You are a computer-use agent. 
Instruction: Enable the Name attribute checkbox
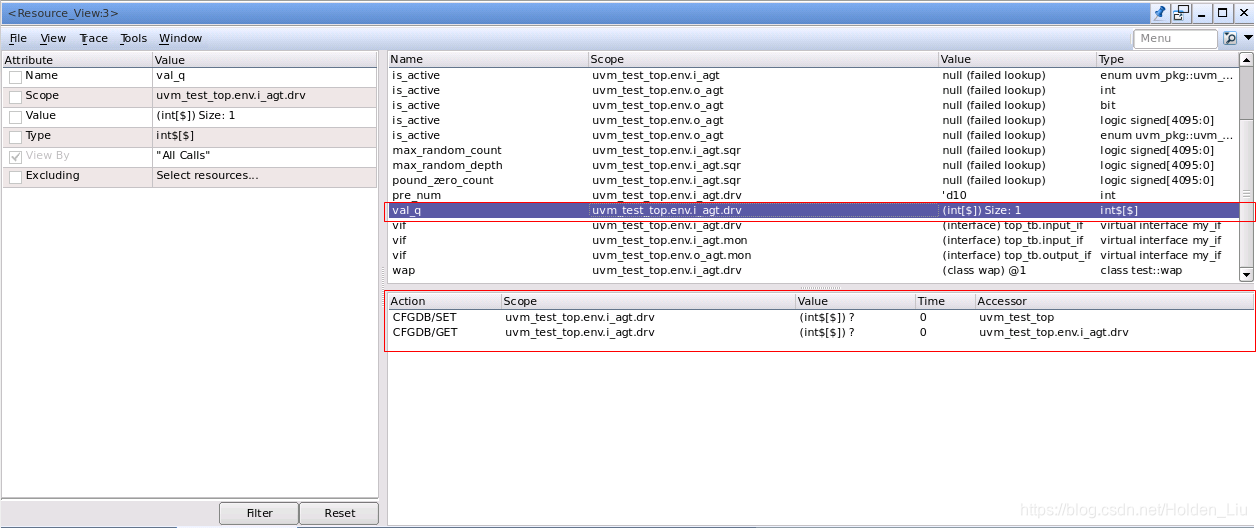[15, 77]
